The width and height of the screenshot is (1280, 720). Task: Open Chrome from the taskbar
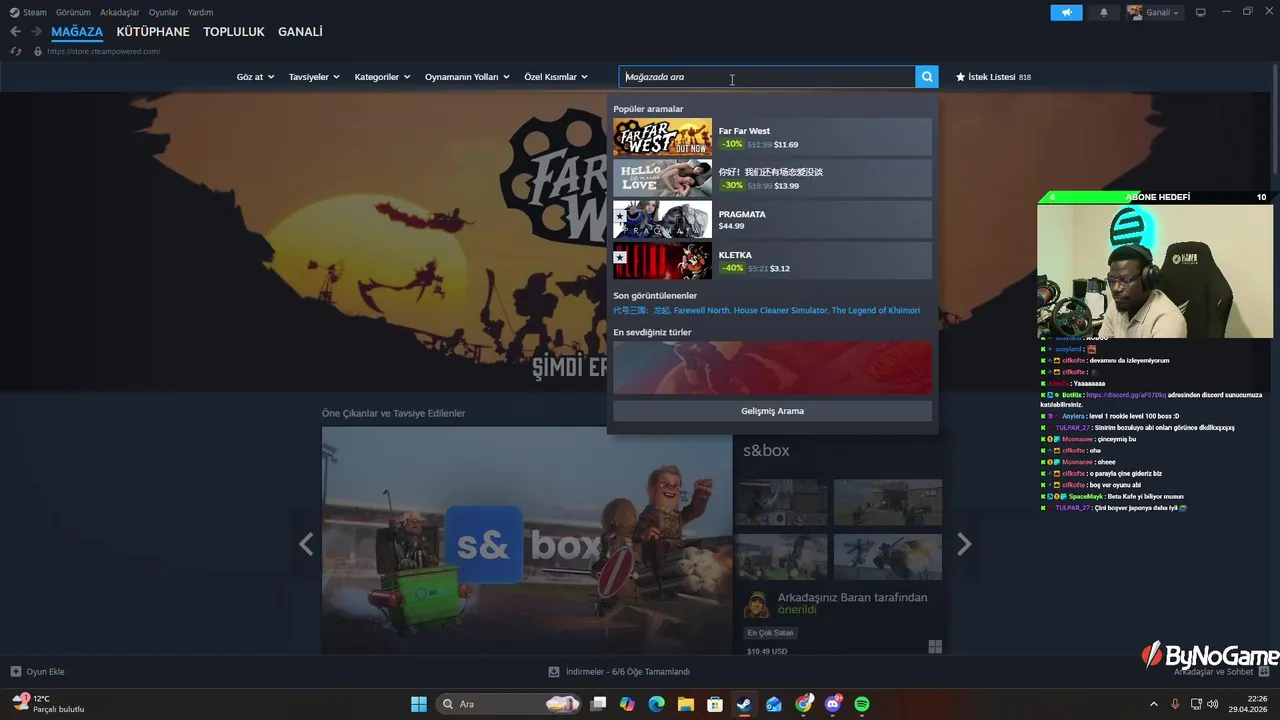tap(803, 704)
